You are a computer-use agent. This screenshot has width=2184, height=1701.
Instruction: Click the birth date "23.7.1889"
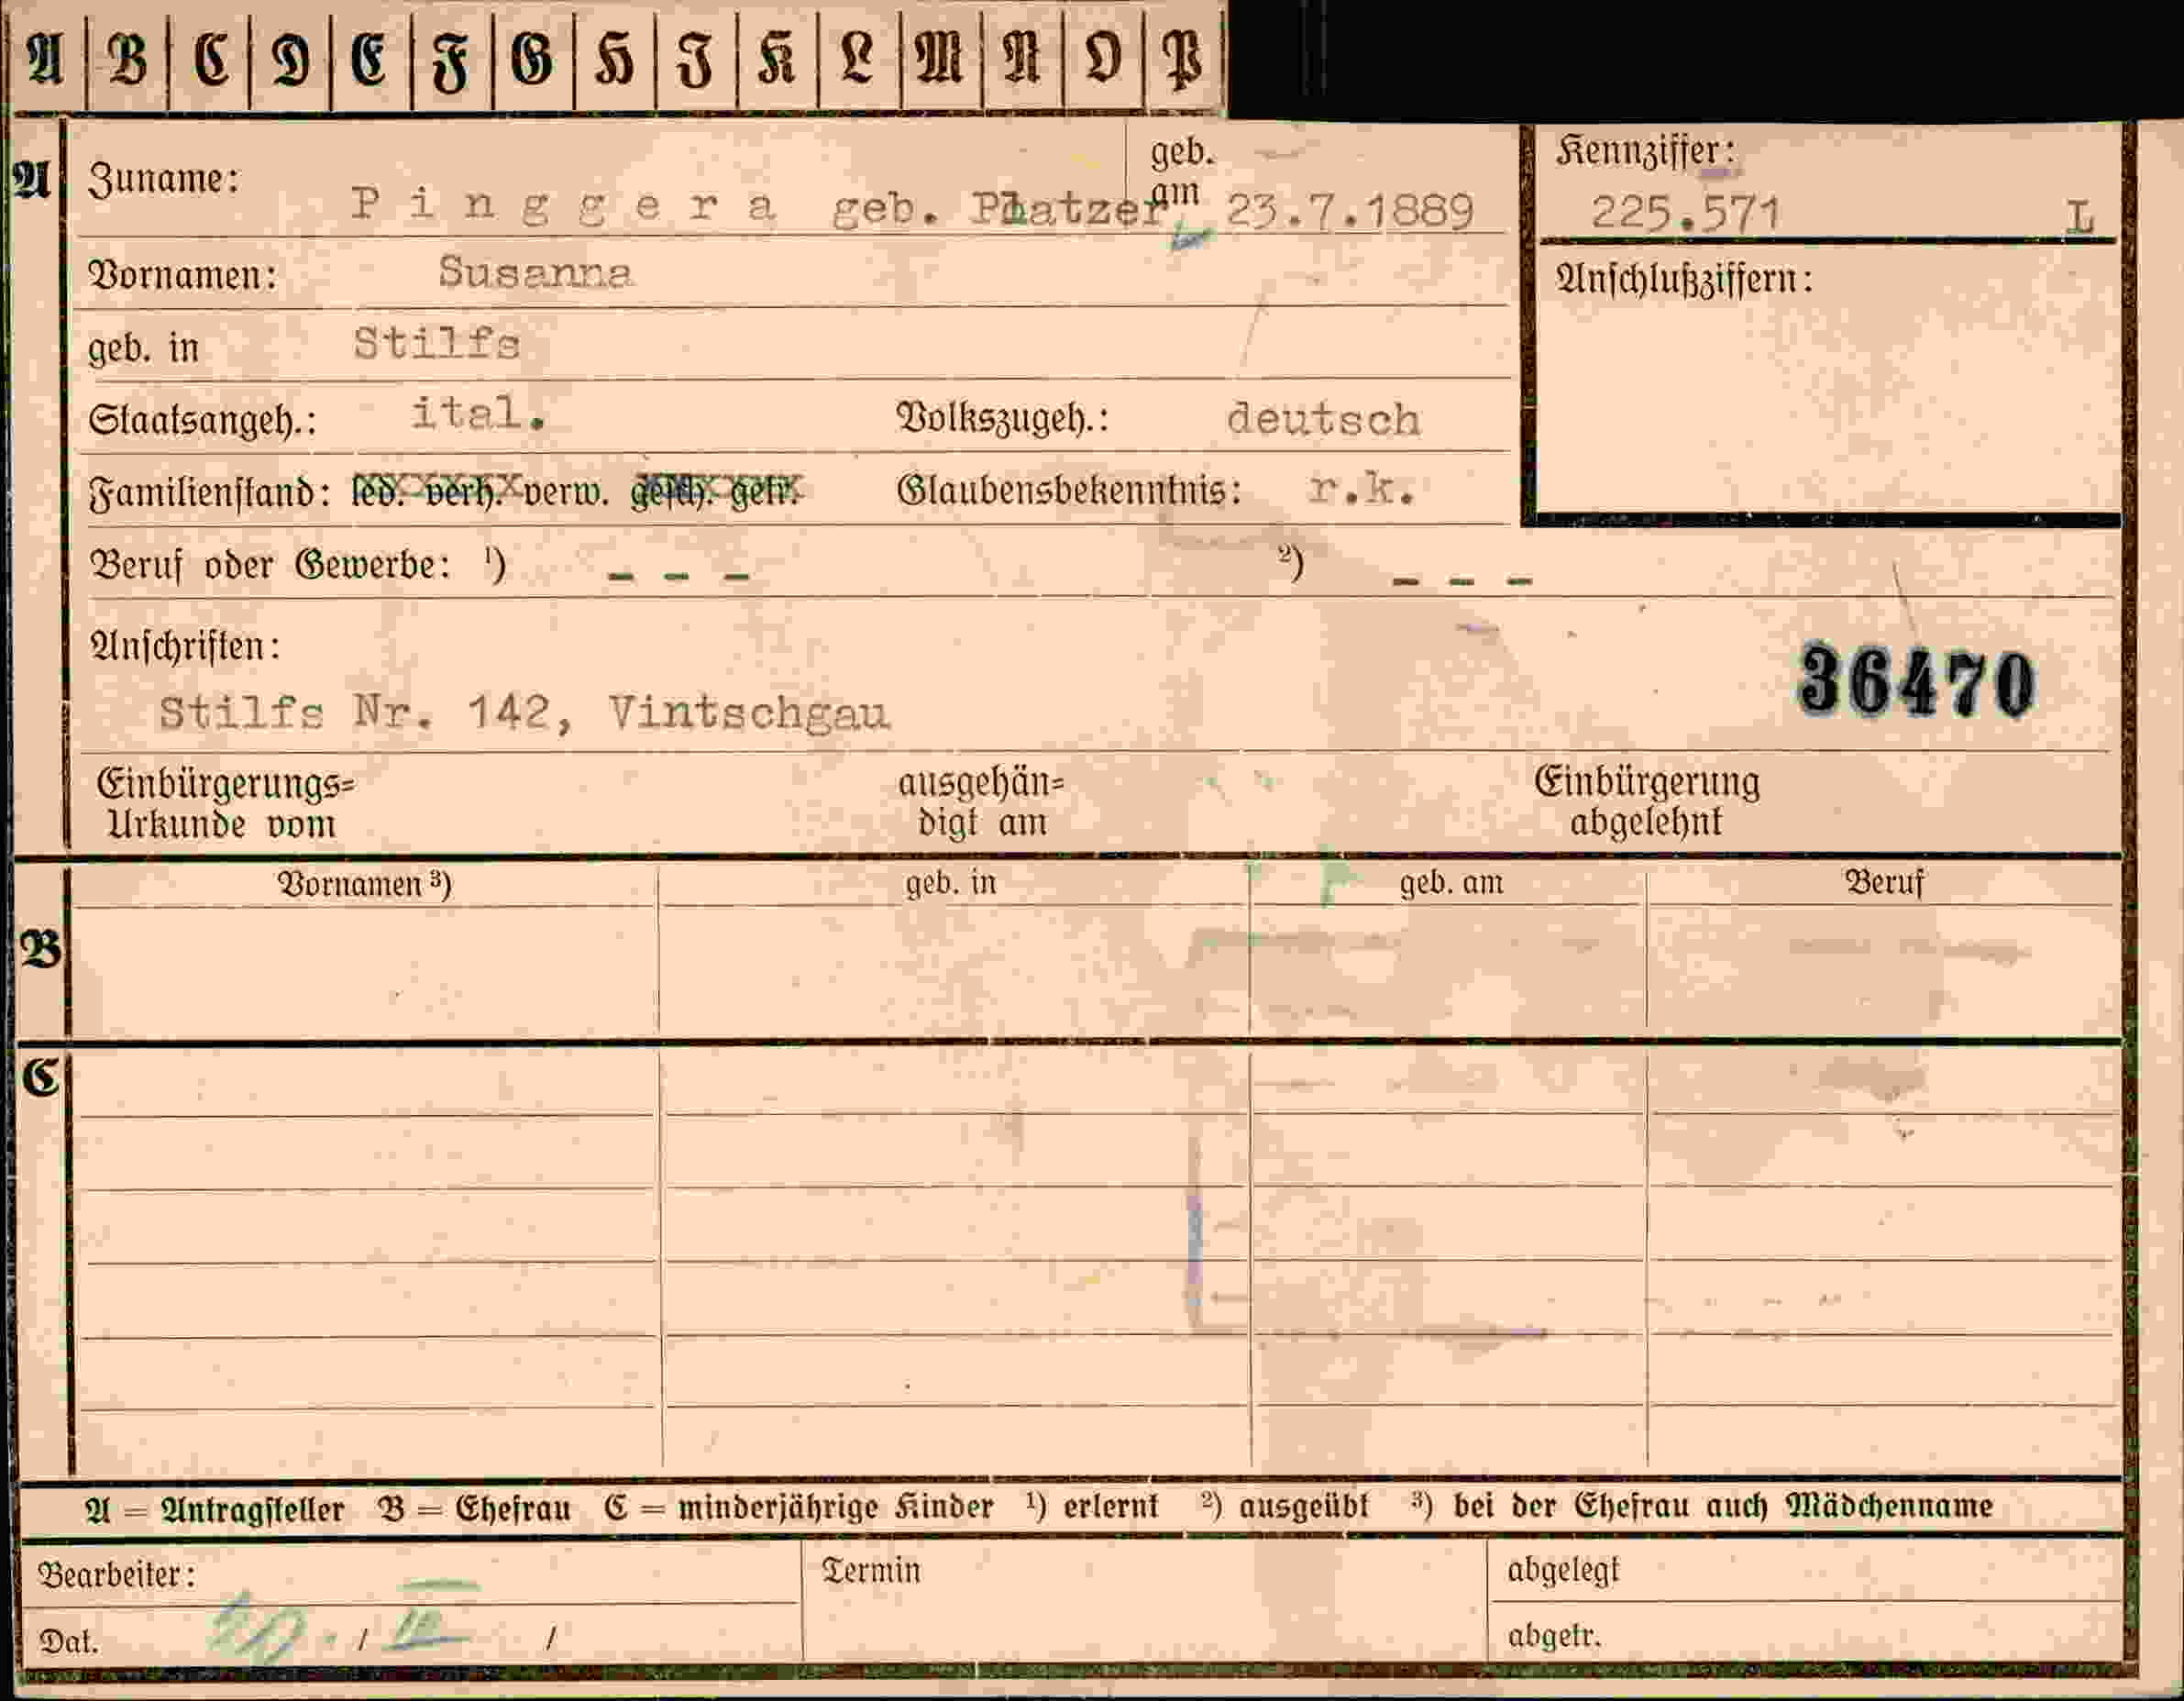[1349, 211]
